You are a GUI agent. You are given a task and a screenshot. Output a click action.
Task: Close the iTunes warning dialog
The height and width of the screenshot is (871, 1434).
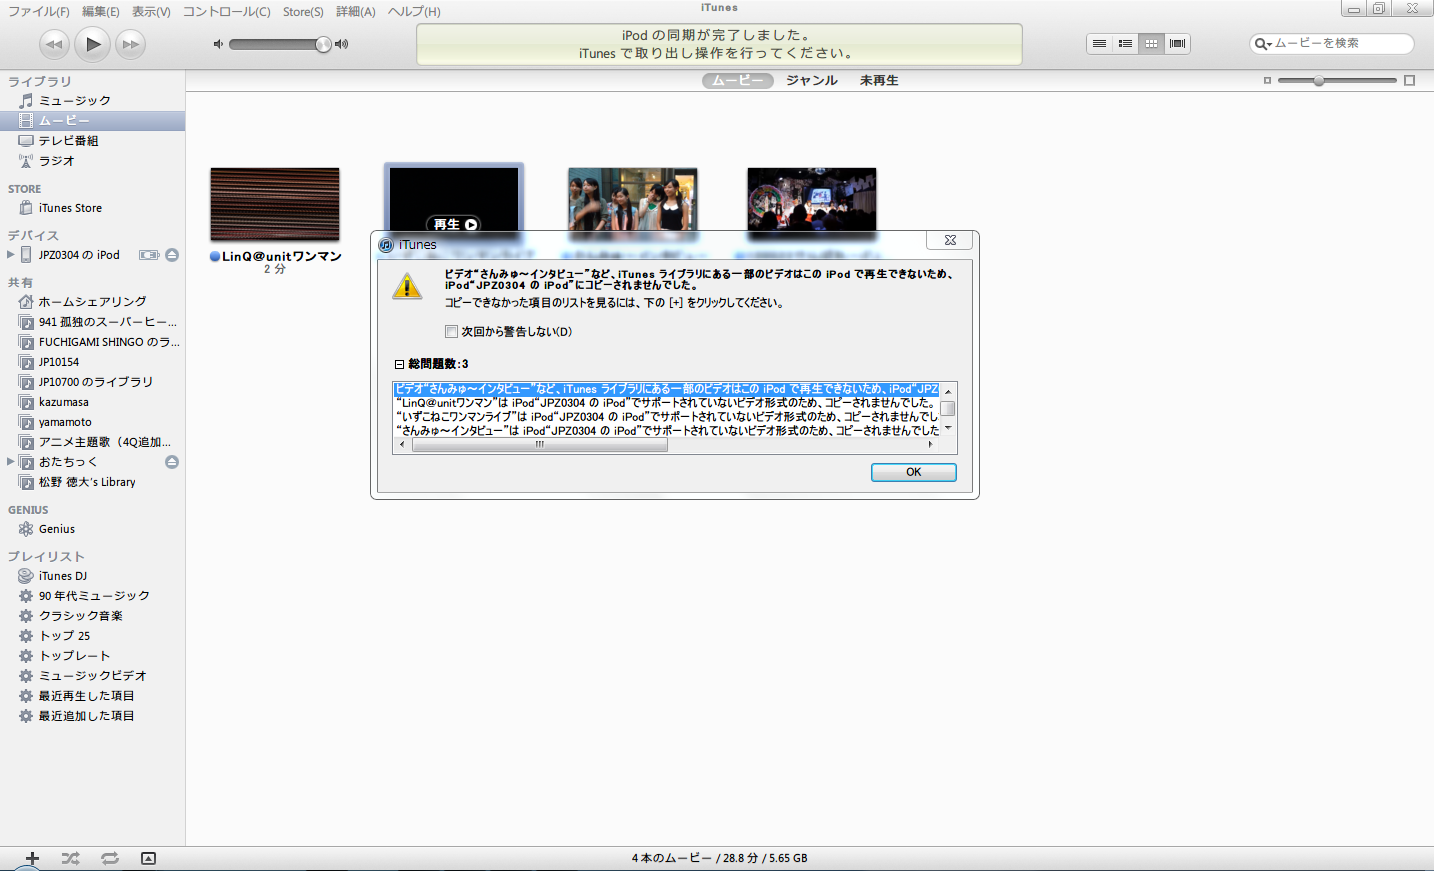tap(950, 240)
